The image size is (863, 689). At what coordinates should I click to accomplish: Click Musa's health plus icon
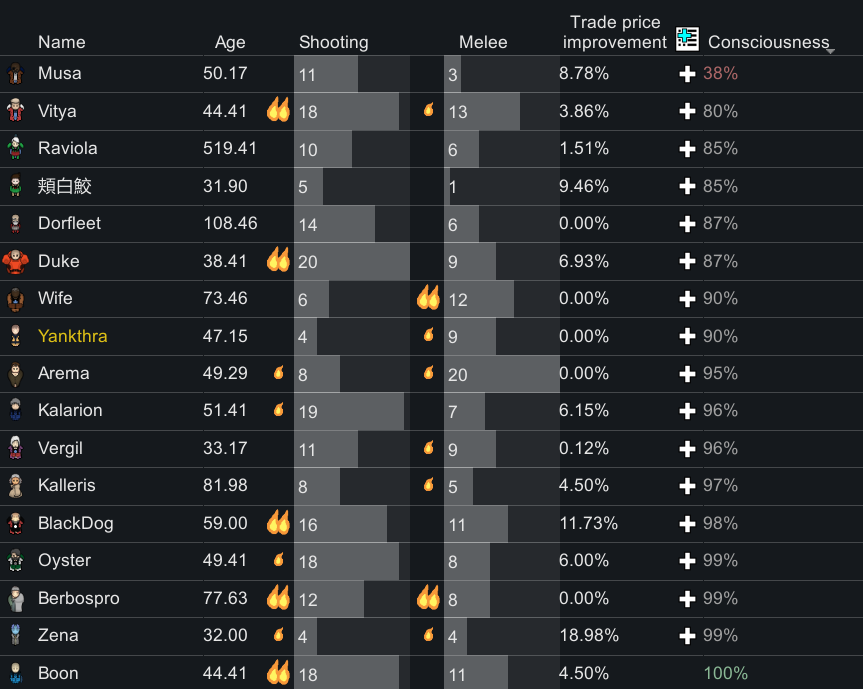pyautogui.click(x=687, y=74)
